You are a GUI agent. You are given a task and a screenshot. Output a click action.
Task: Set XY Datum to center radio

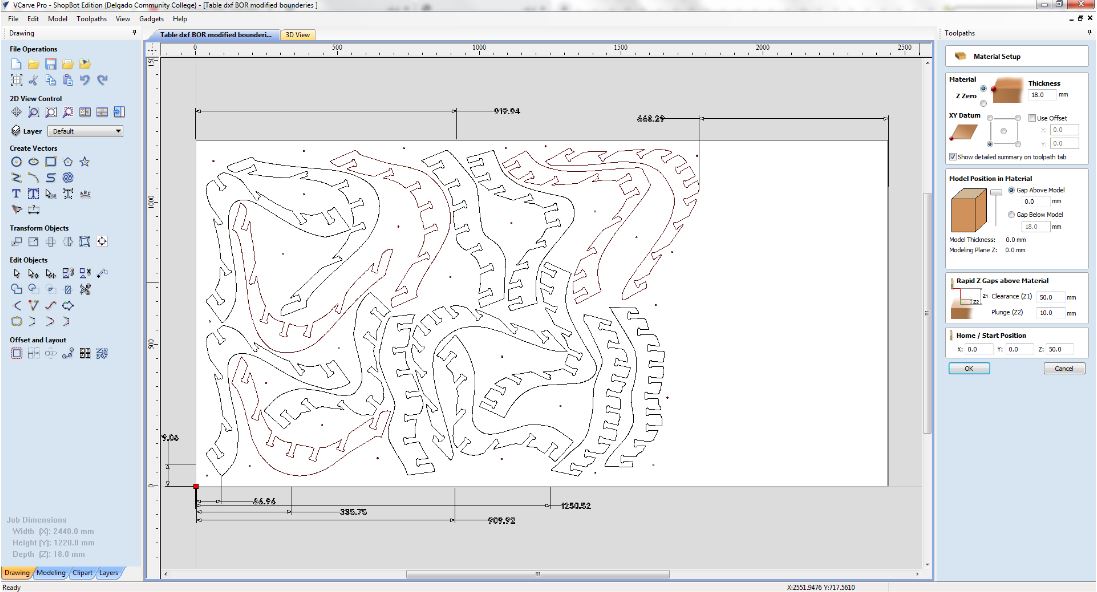click(x=1004, y=131)
